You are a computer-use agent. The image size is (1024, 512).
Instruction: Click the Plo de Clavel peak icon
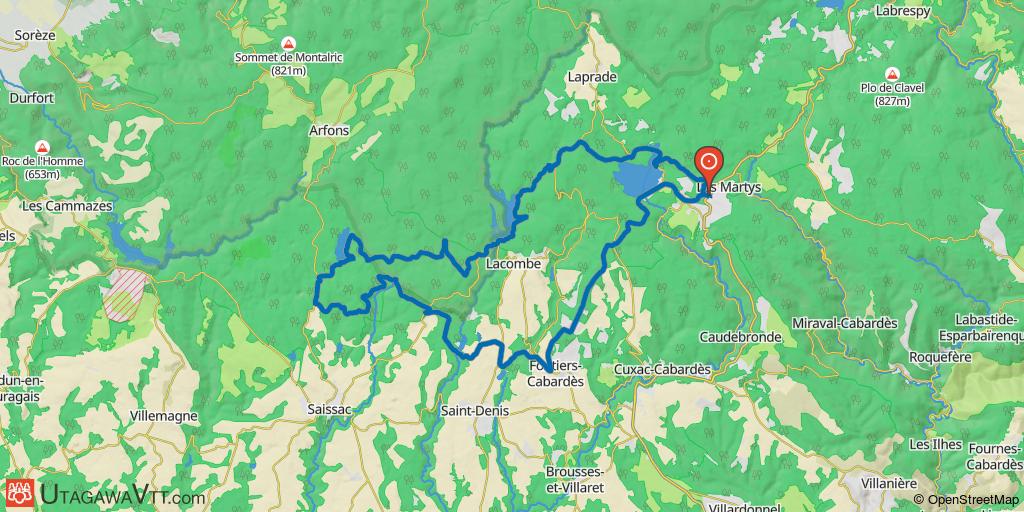coord(892,74)
